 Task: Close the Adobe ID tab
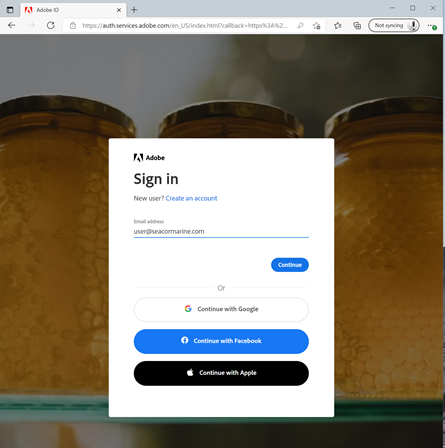[x=119, y=10]
